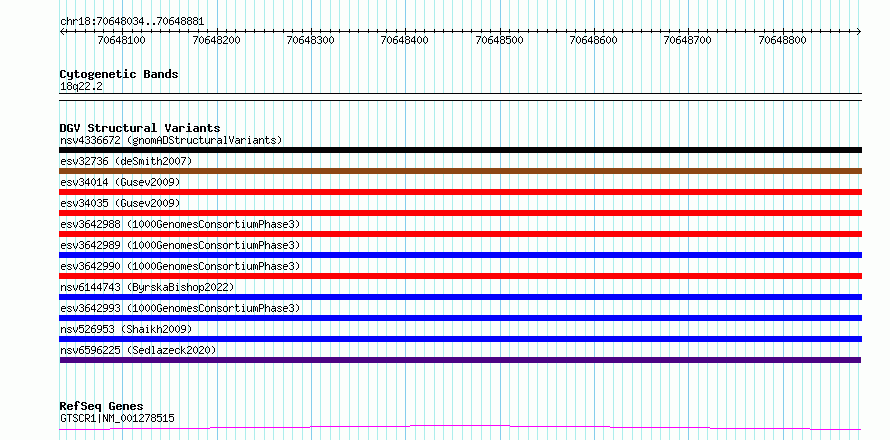Click the chr18:70648034..70648881 region label
Viewport: 890px width, 440px height.
132,22
